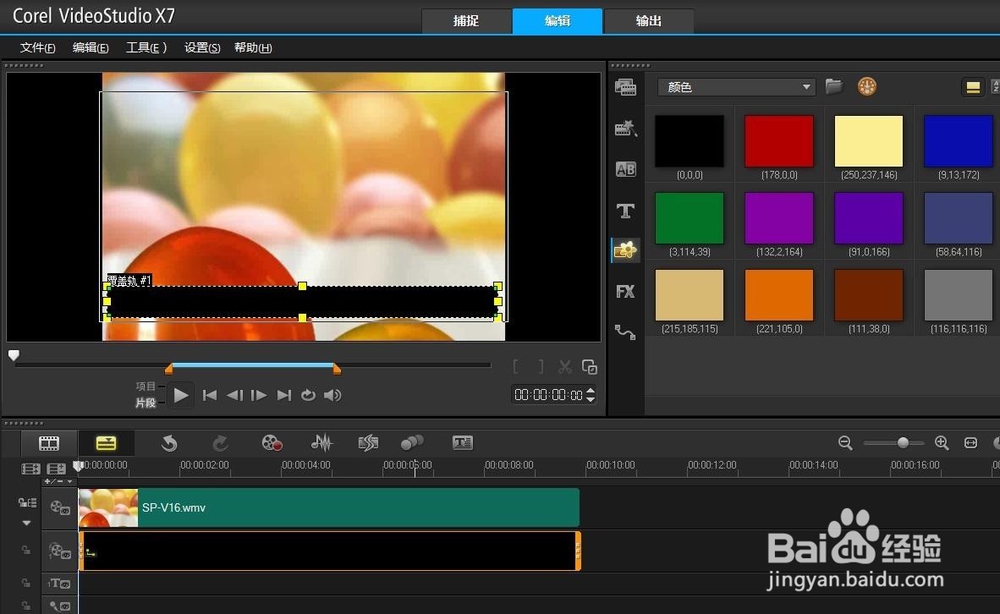This screenshot has width=1000, height=614.
Task: Play the preview
Action: (181, 395)
